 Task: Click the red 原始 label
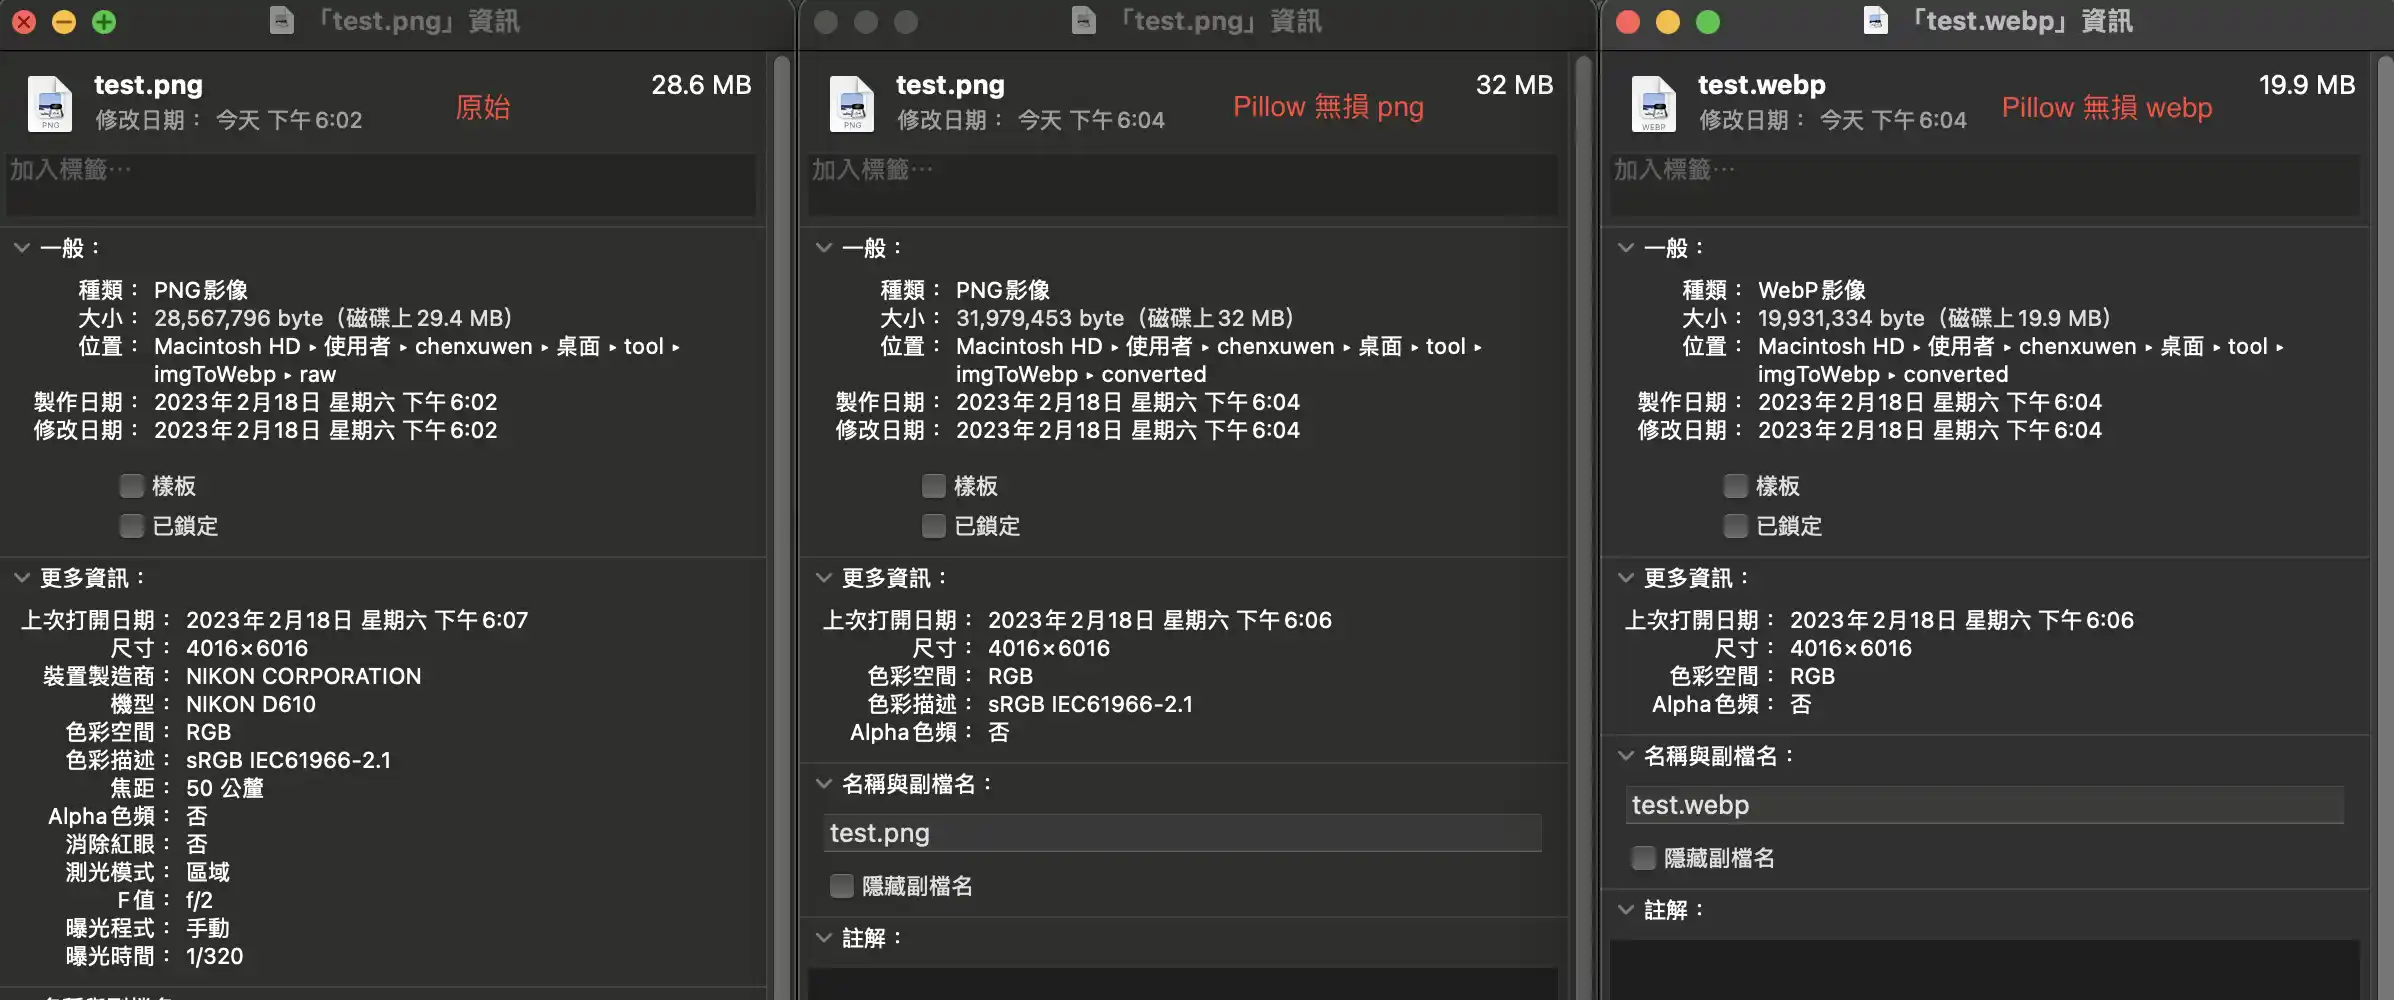483,107
